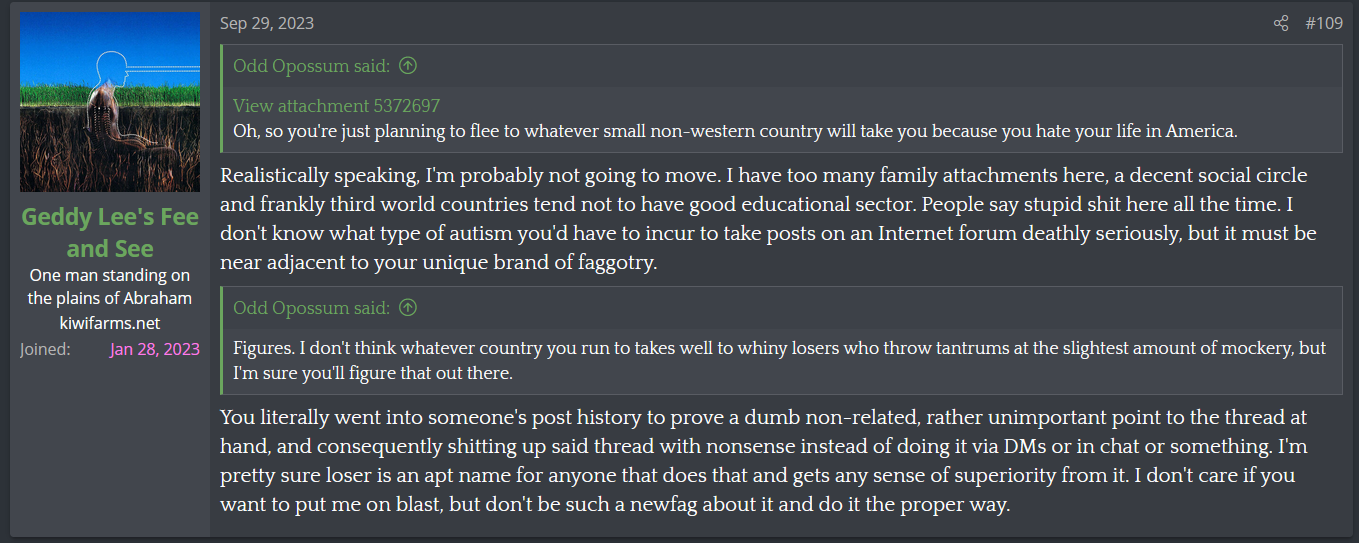Open the View attachment 5372697 link
This screenshot has height=543, width=1359.
(x=336, y=106)
